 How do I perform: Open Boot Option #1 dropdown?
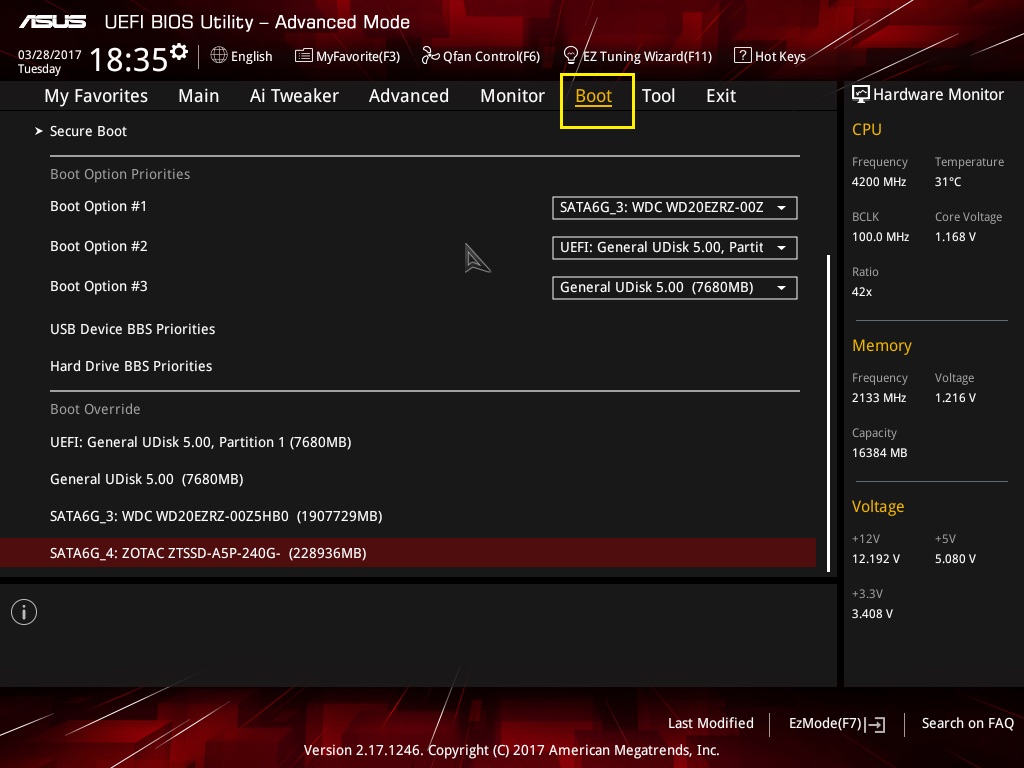[x=675, y=208]
